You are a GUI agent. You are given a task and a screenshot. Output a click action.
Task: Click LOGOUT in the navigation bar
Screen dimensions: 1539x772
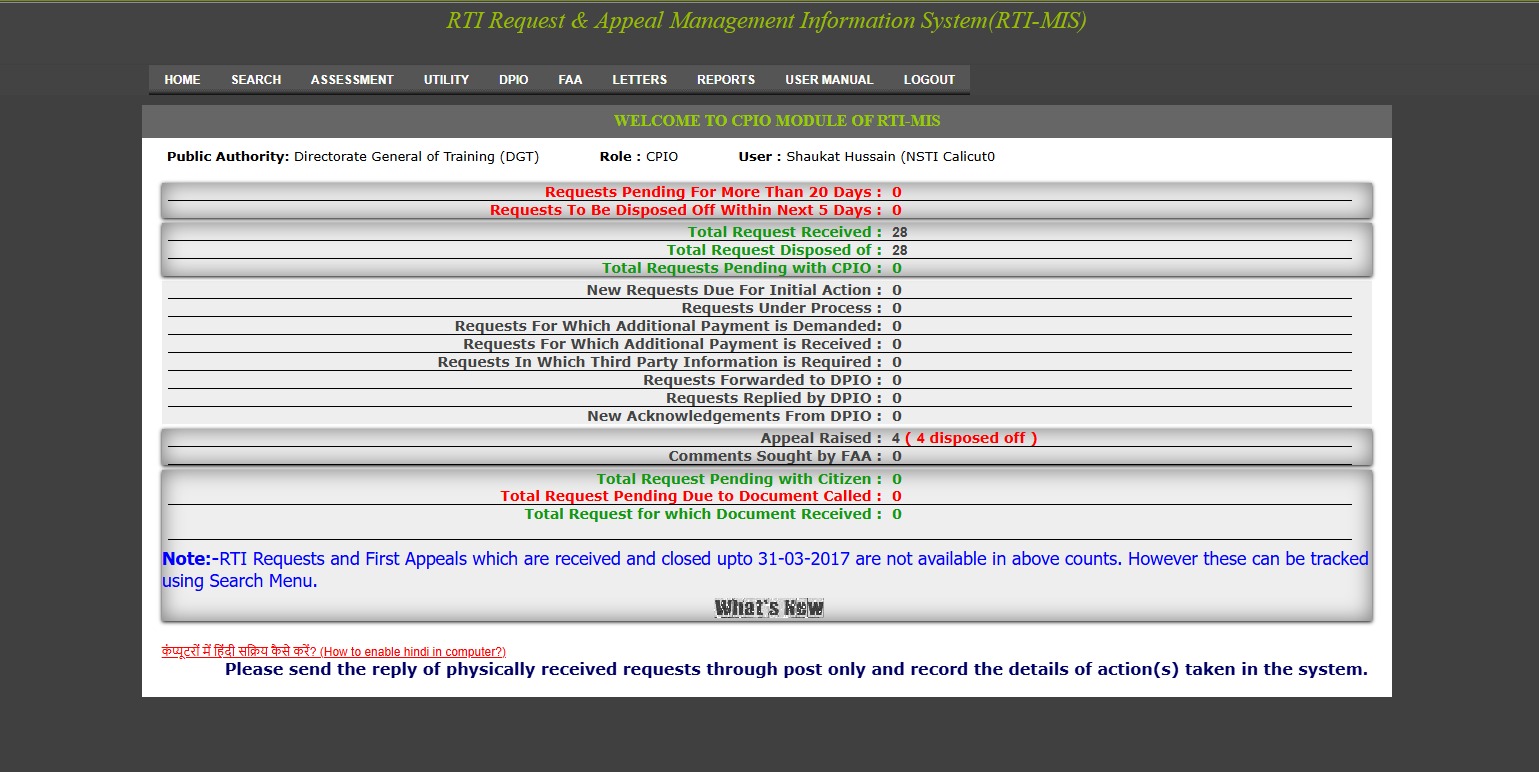pos(929,80)
